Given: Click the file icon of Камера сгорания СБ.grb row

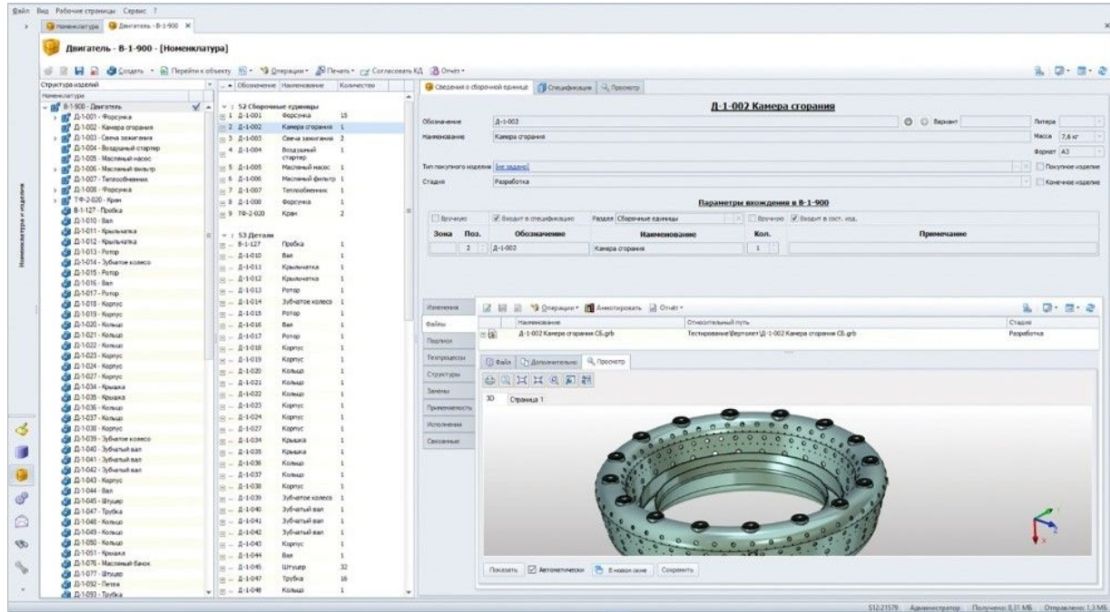Looking at the screenshot, I should tap(492, 333).
